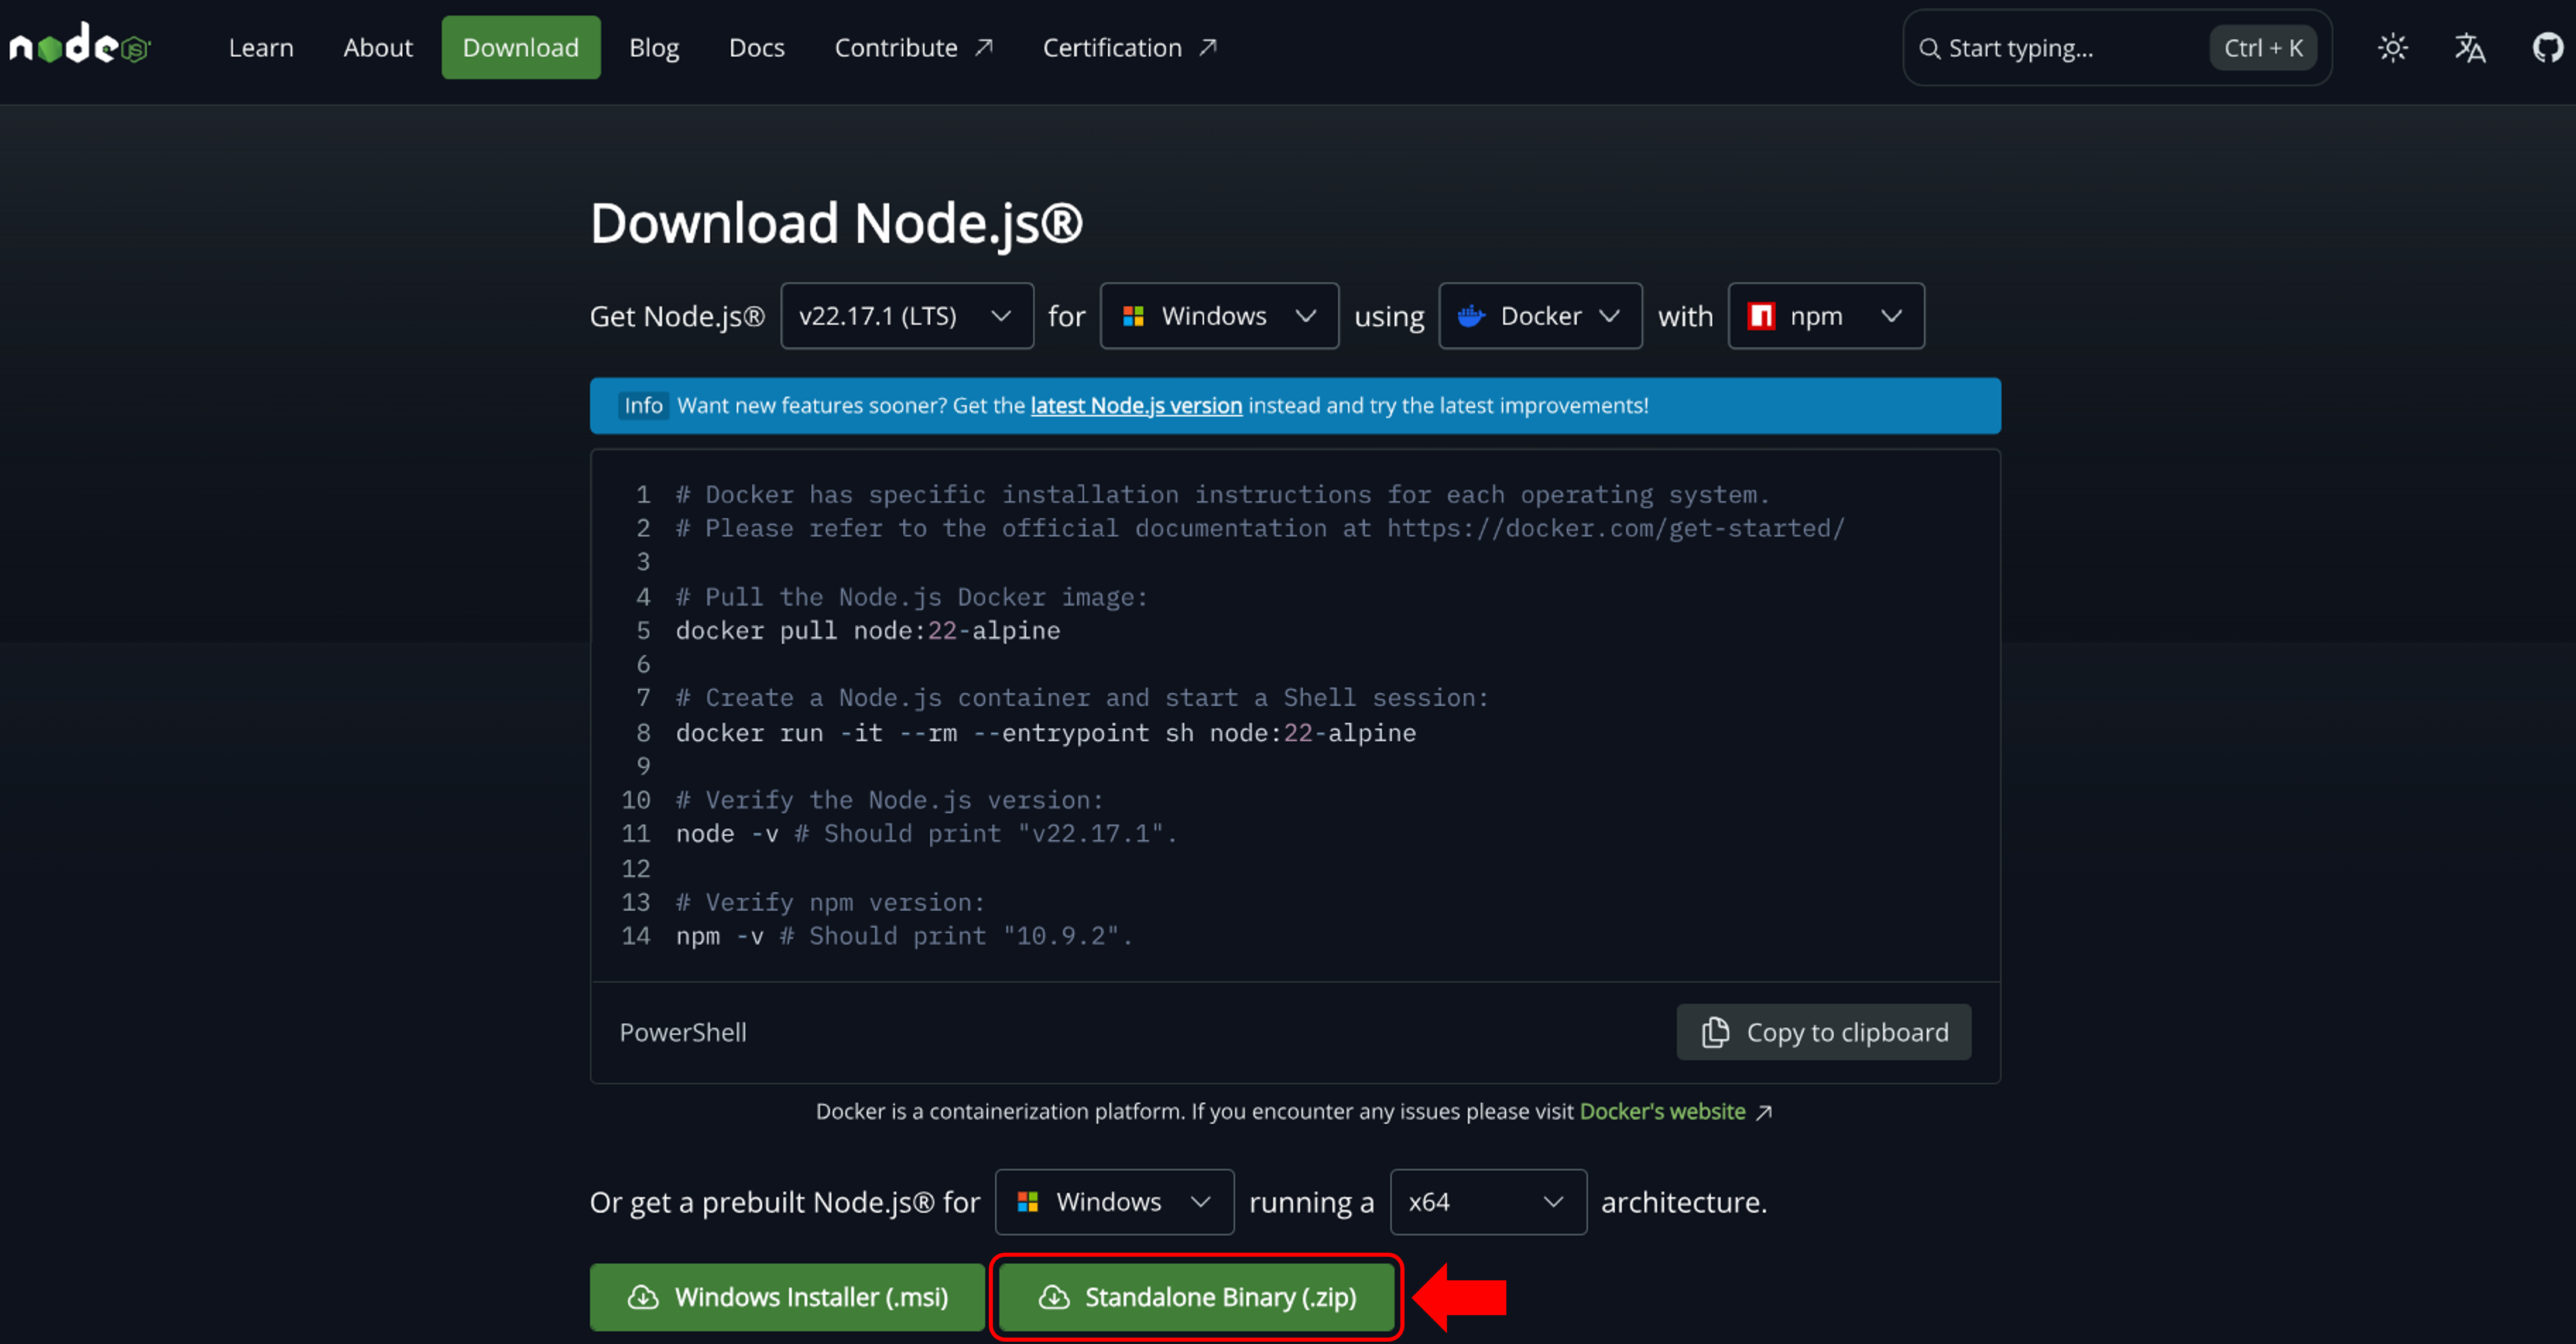This screenshot has height=1344, width=2576.
Task: Click the Docker whale icon in the selector
Action: (x=1470, y=315)
